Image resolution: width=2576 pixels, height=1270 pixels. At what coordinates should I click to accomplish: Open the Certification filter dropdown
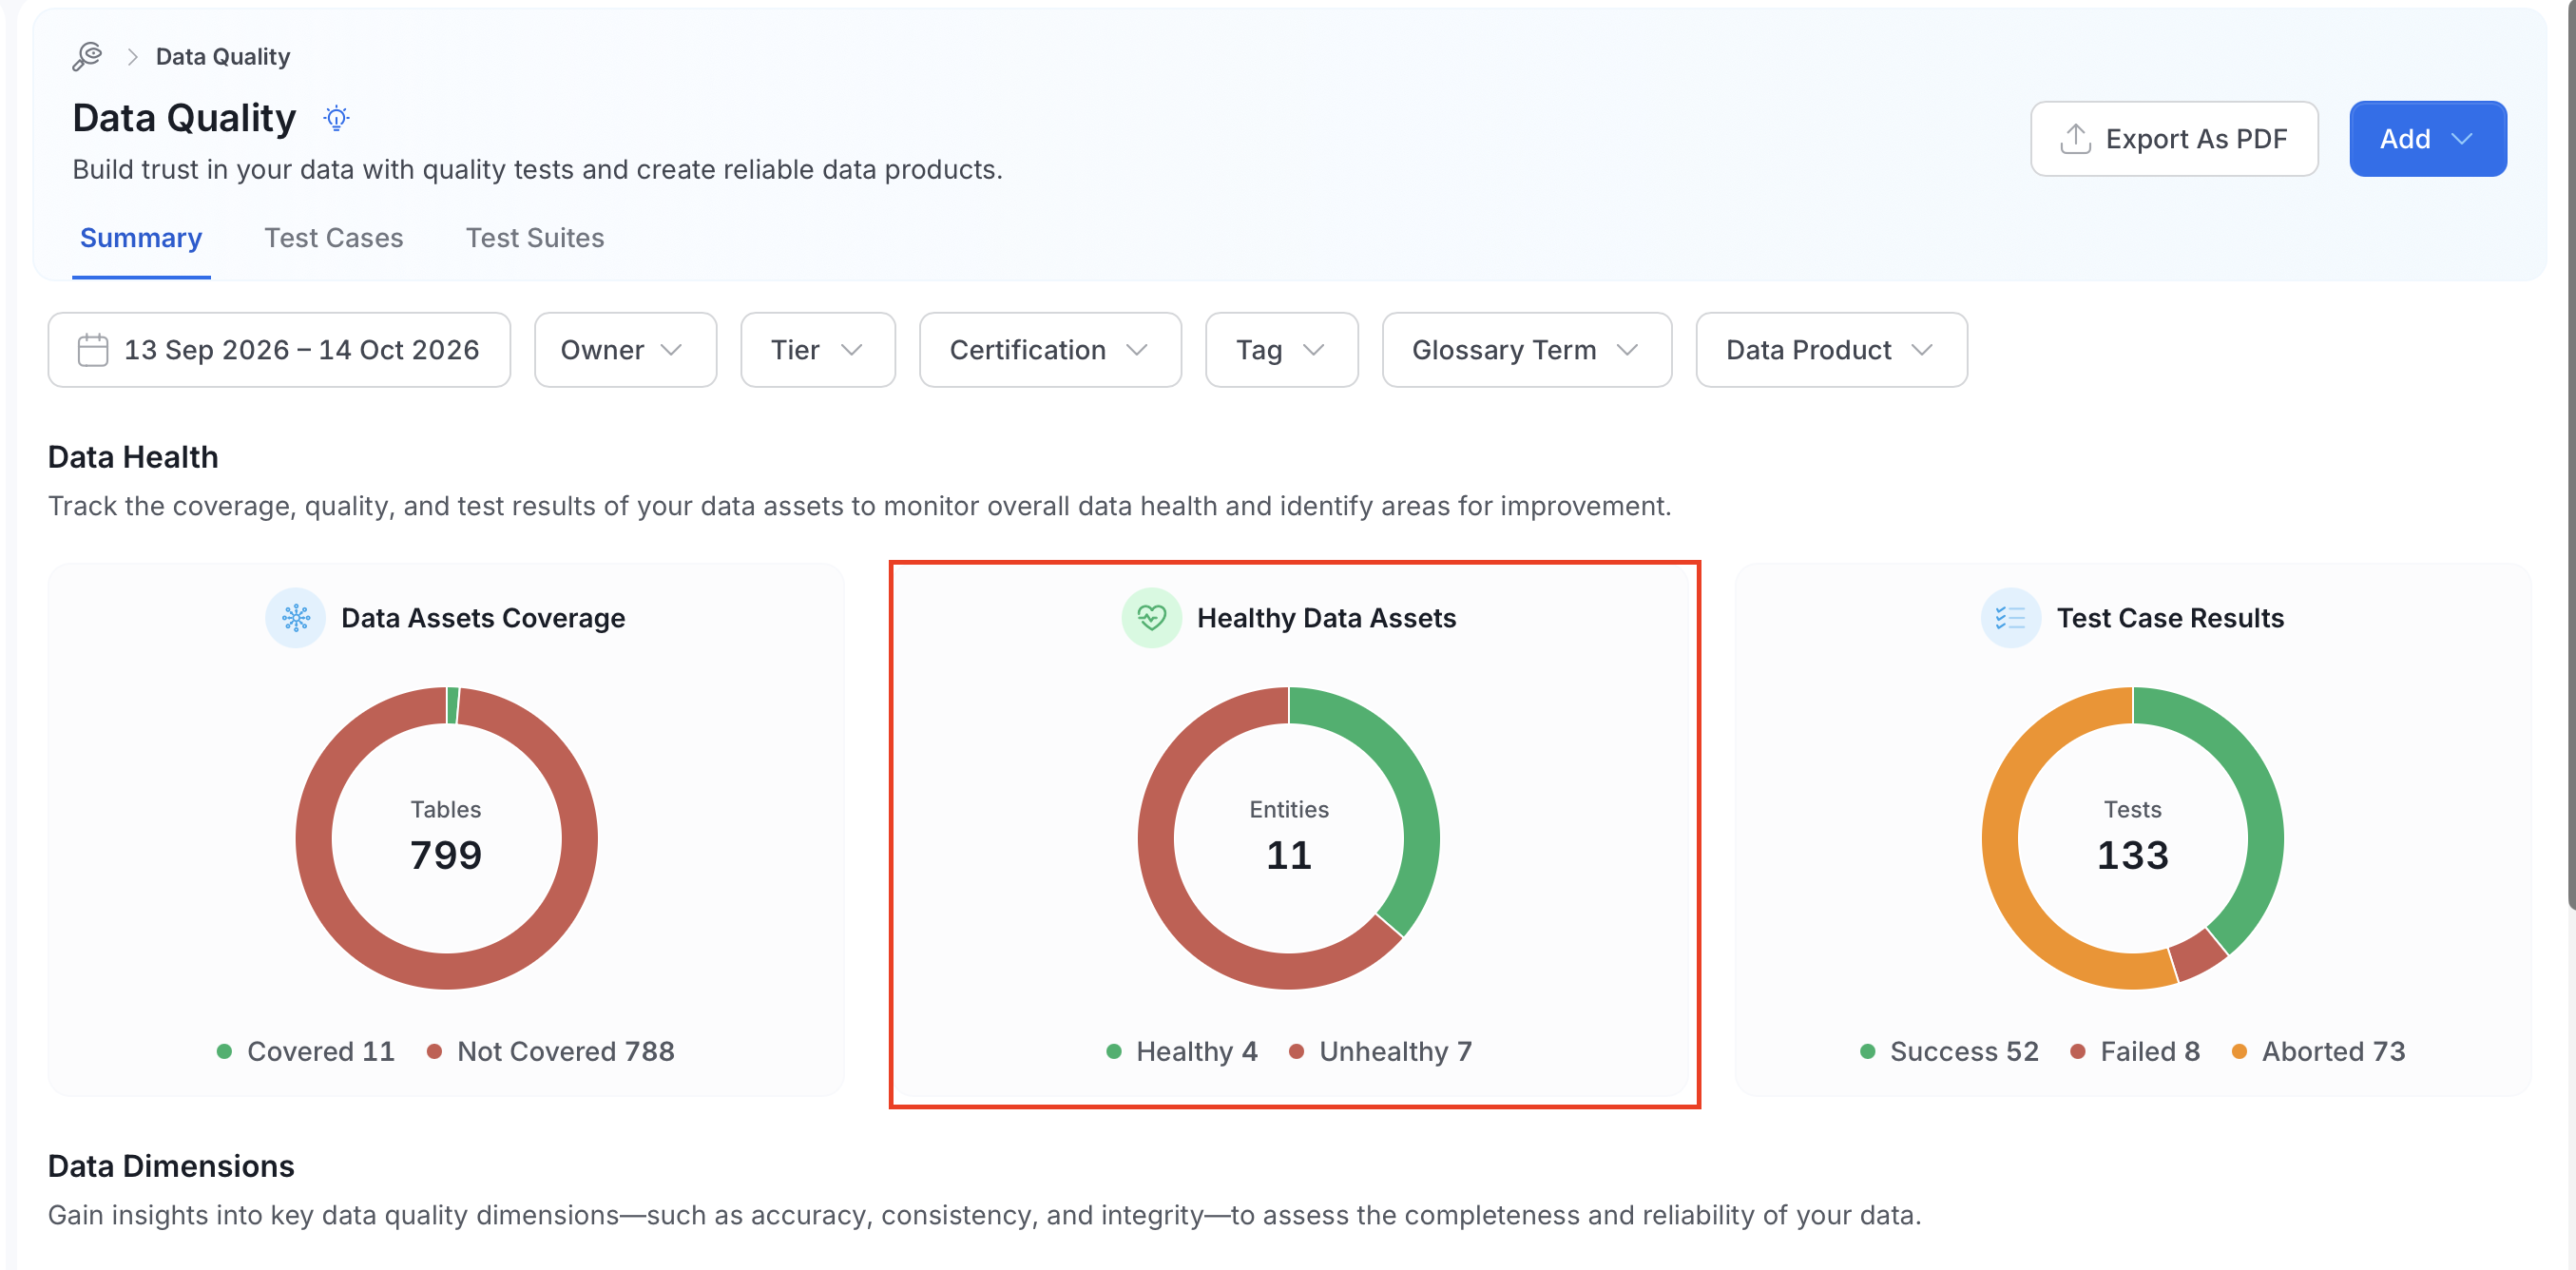(x=1050, y=350)
